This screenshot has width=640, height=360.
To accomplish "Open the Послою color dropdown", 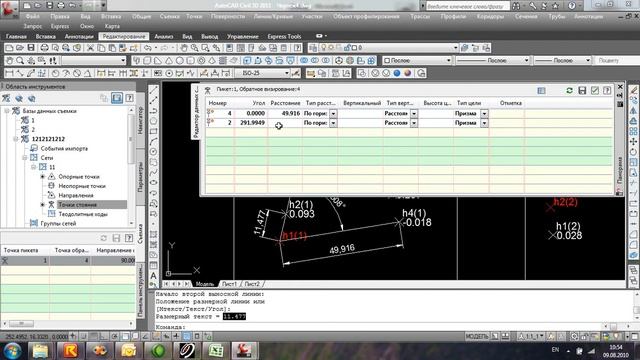I will tap(448, 61).
